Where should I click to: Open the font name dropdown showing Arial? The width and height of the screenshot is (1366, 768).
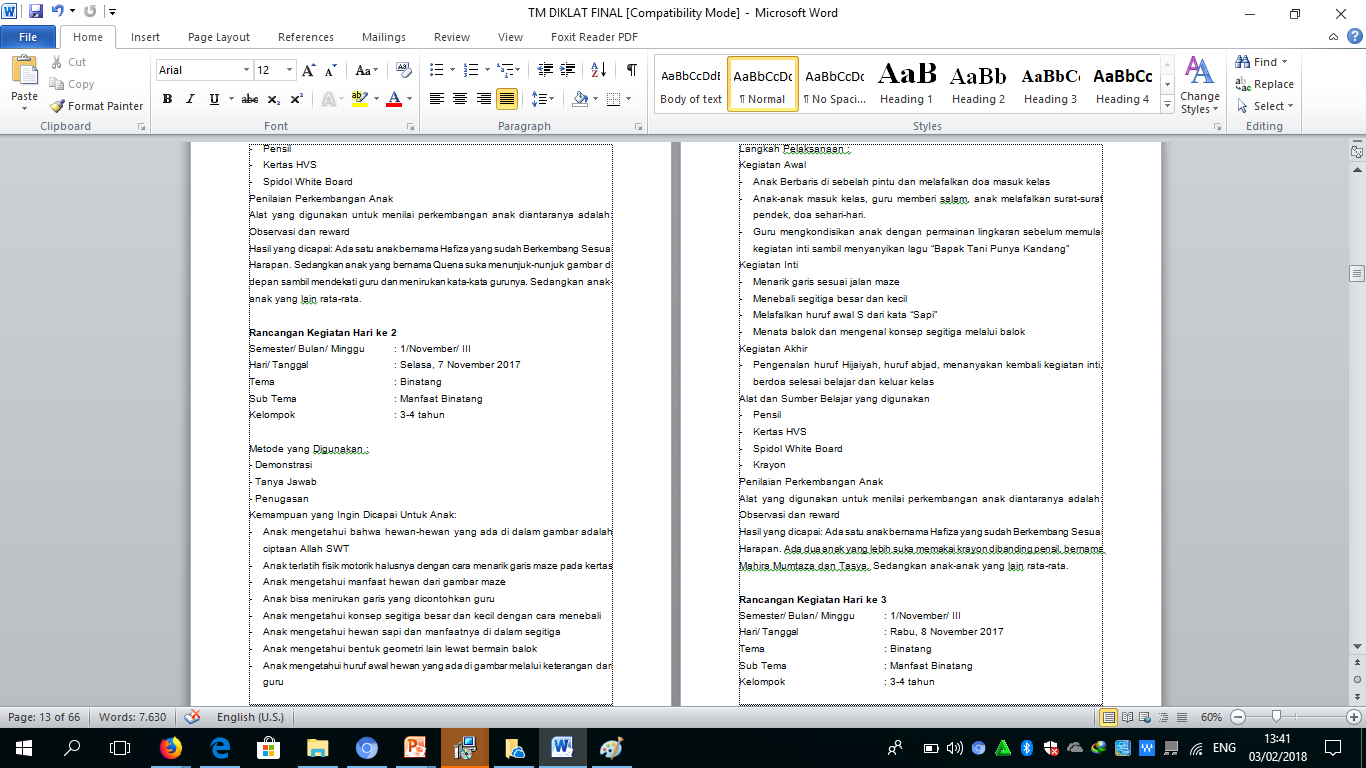(246, 70)
